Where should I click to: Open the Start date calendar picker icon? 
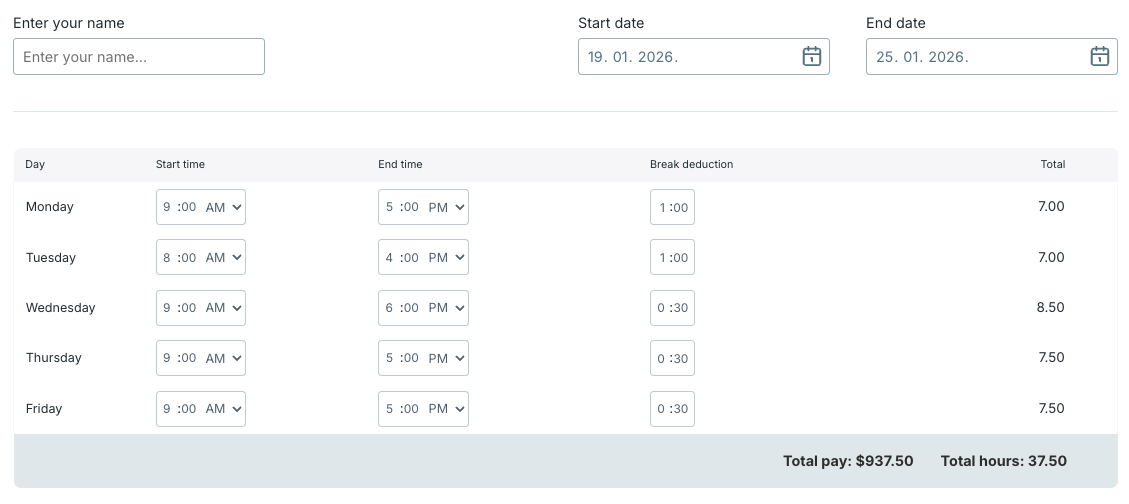(812, 57)
